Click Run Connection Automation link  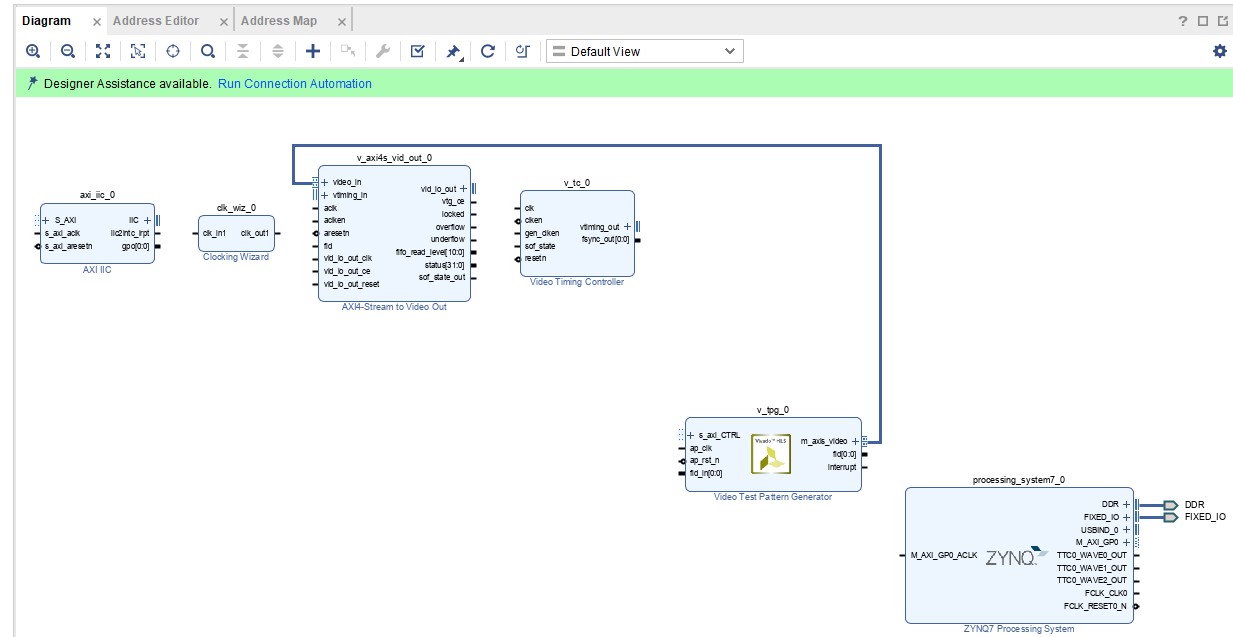click(294, 84)
